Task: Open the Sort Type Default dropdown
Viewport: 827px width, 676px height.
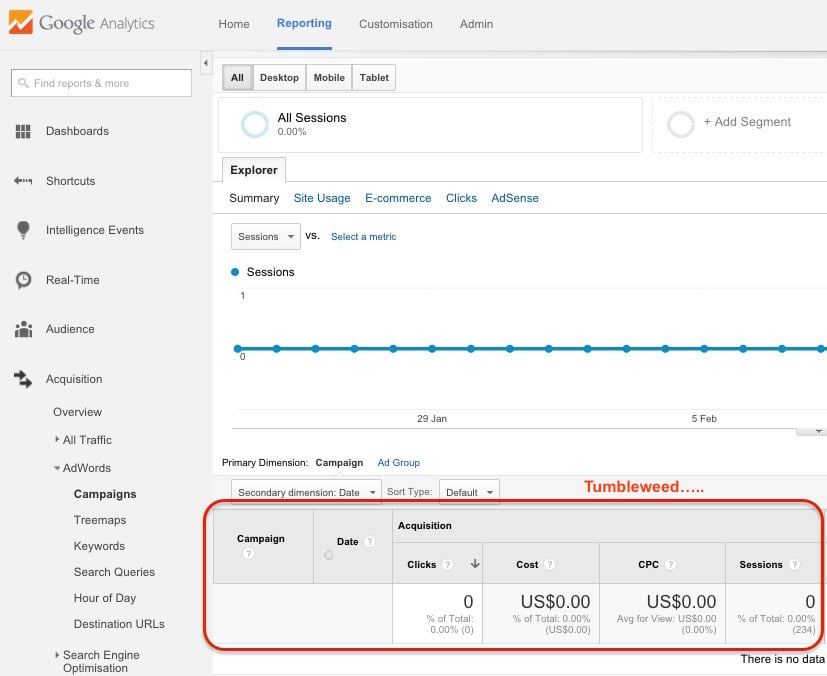Action: click(469, 492)
